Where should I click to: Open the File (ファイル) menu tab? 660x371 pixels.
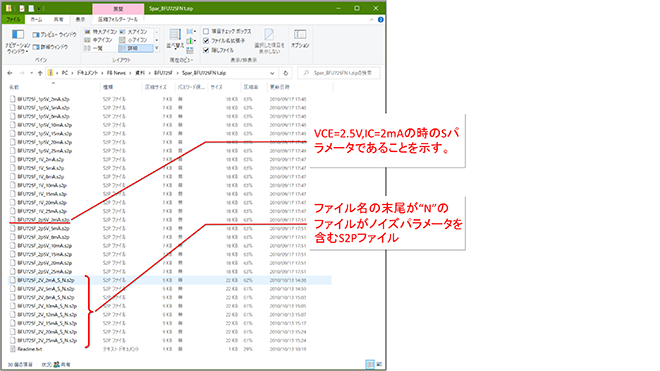point(13,19)
